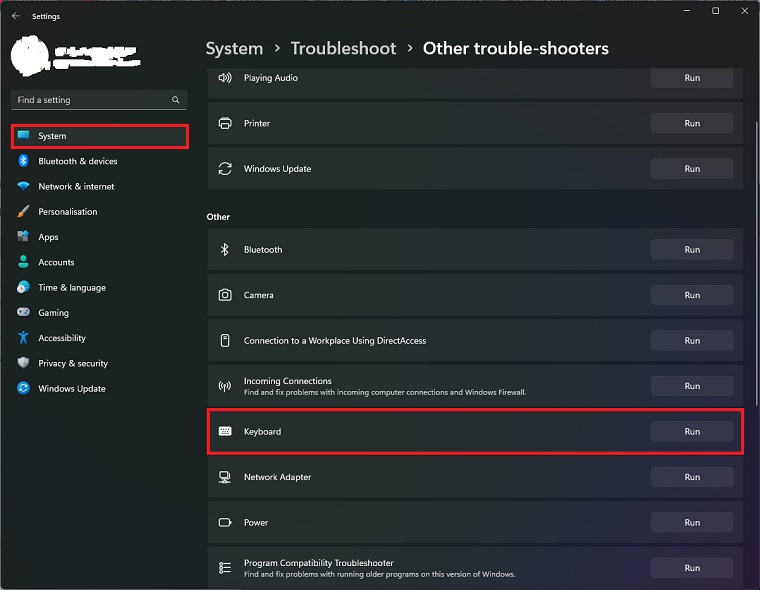Click the search magnifier icon

pos(176,100)
